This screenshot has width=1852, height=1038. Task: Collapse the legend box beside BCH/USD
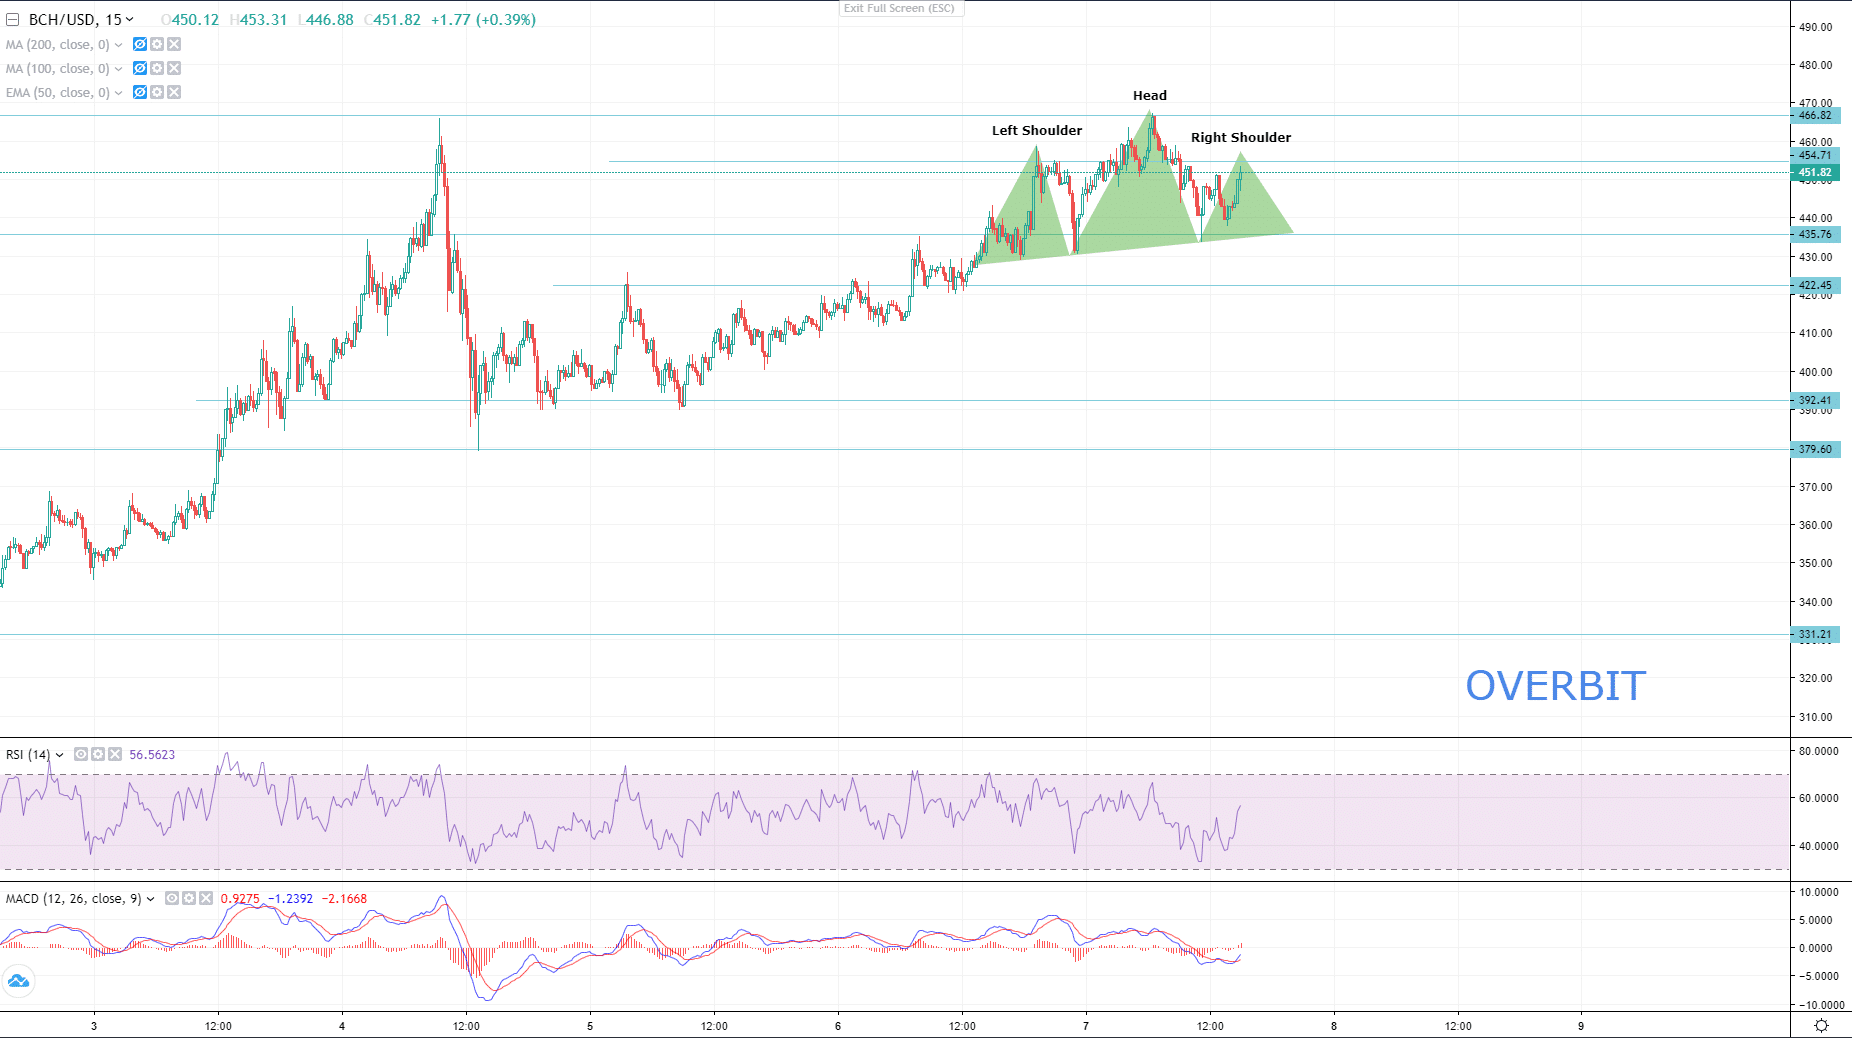point(13,20)
